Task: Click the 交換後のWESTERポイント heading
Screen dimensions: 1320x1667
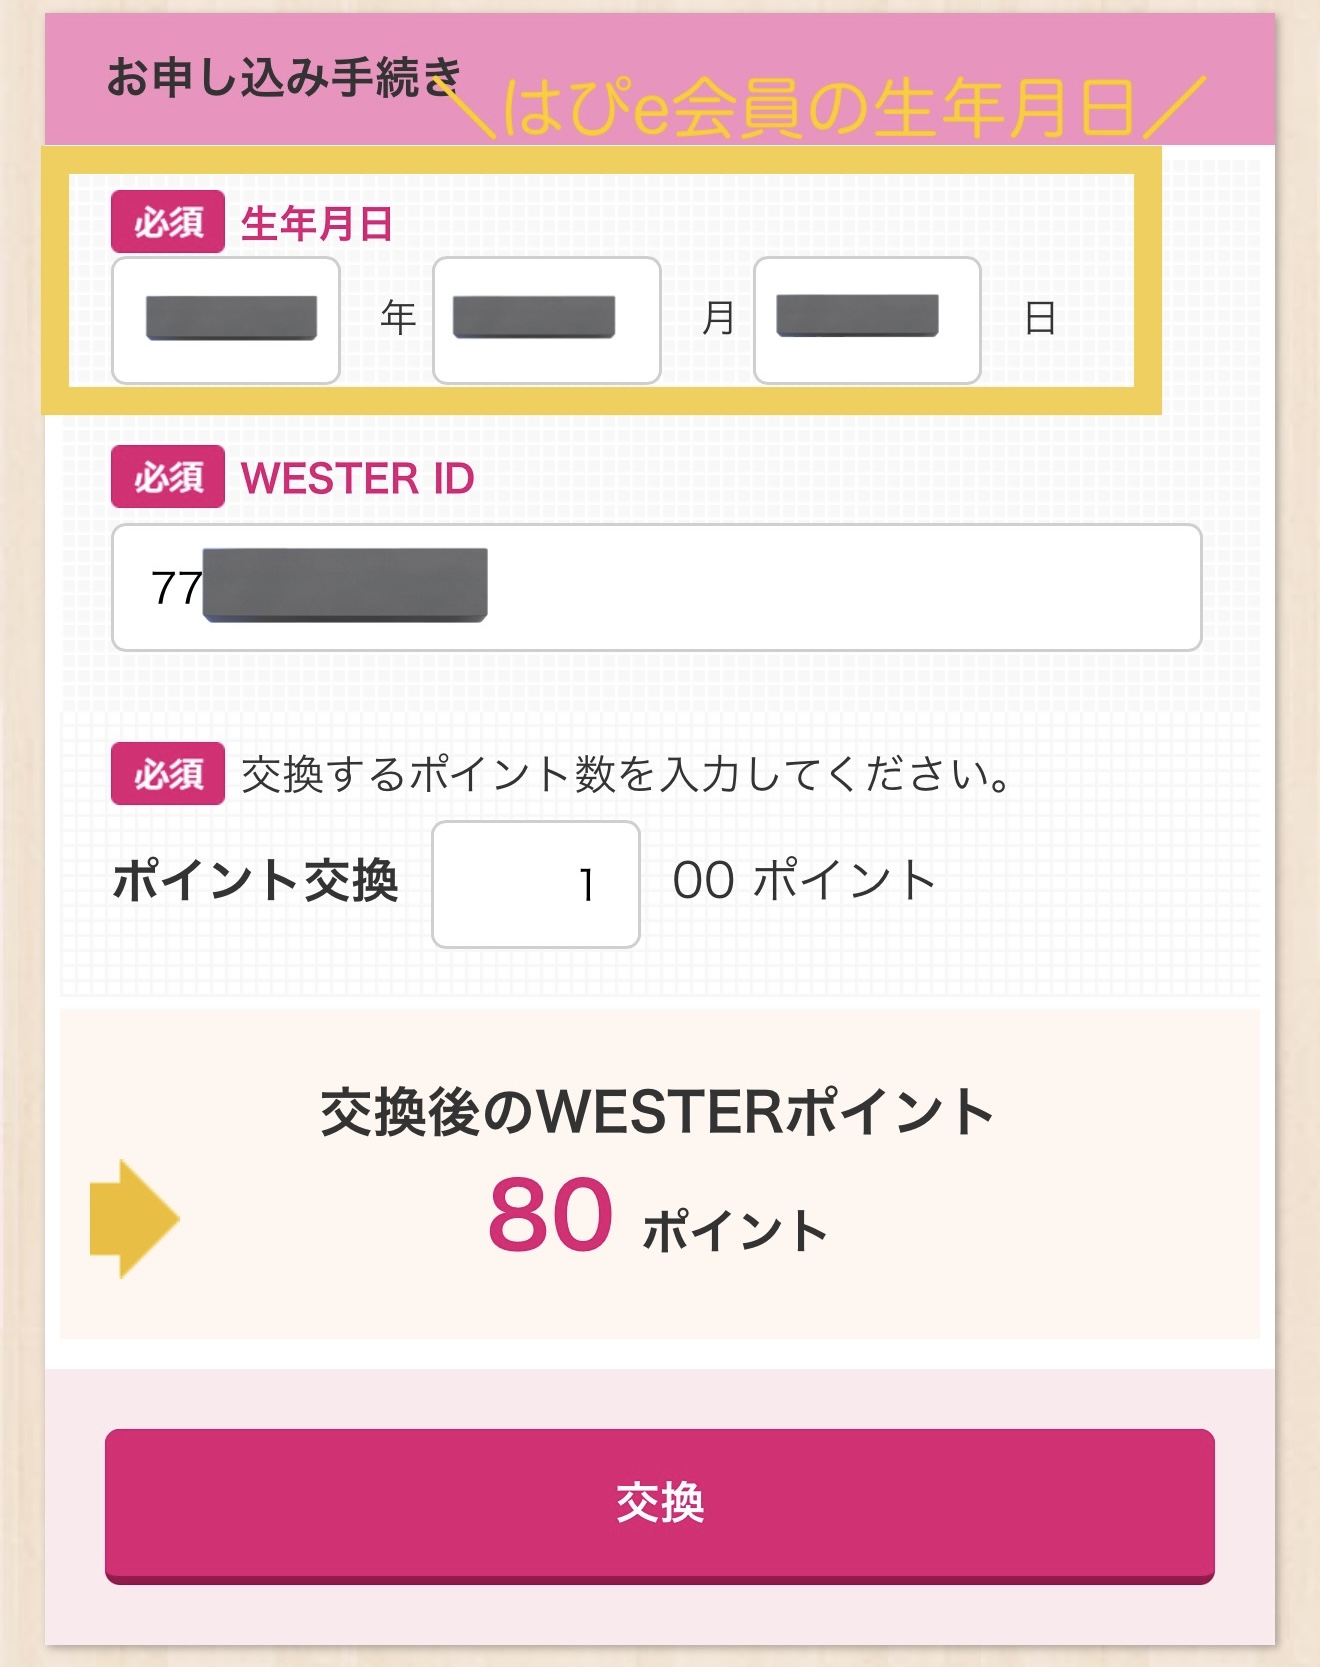Action: pyautogui.click(x=658, y=1112)
